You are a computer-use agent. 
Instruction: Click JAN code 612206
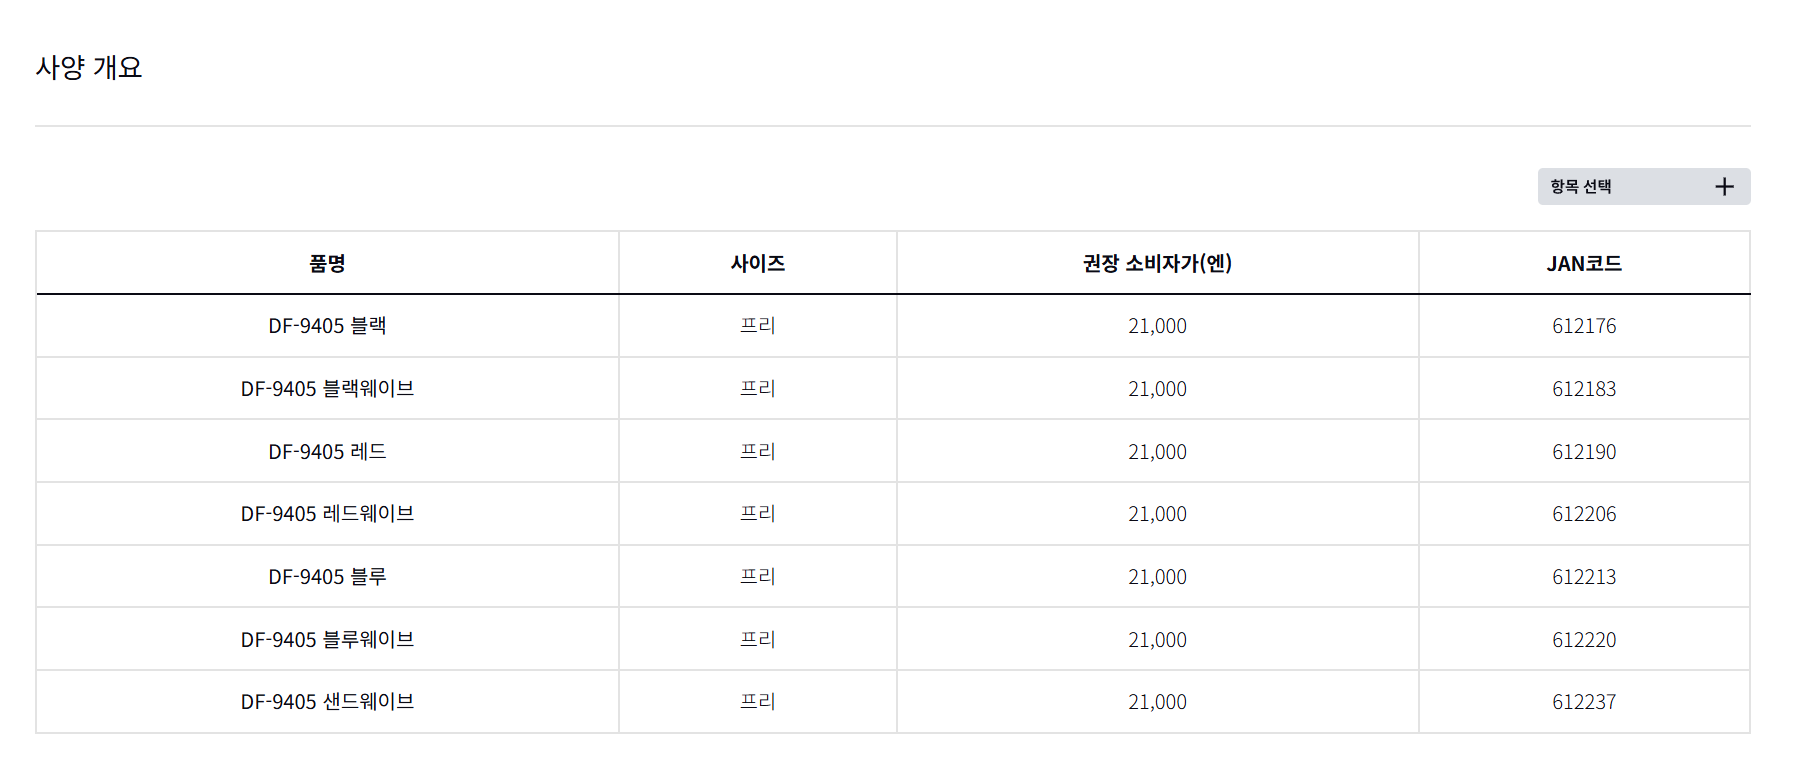point(1584,514)
